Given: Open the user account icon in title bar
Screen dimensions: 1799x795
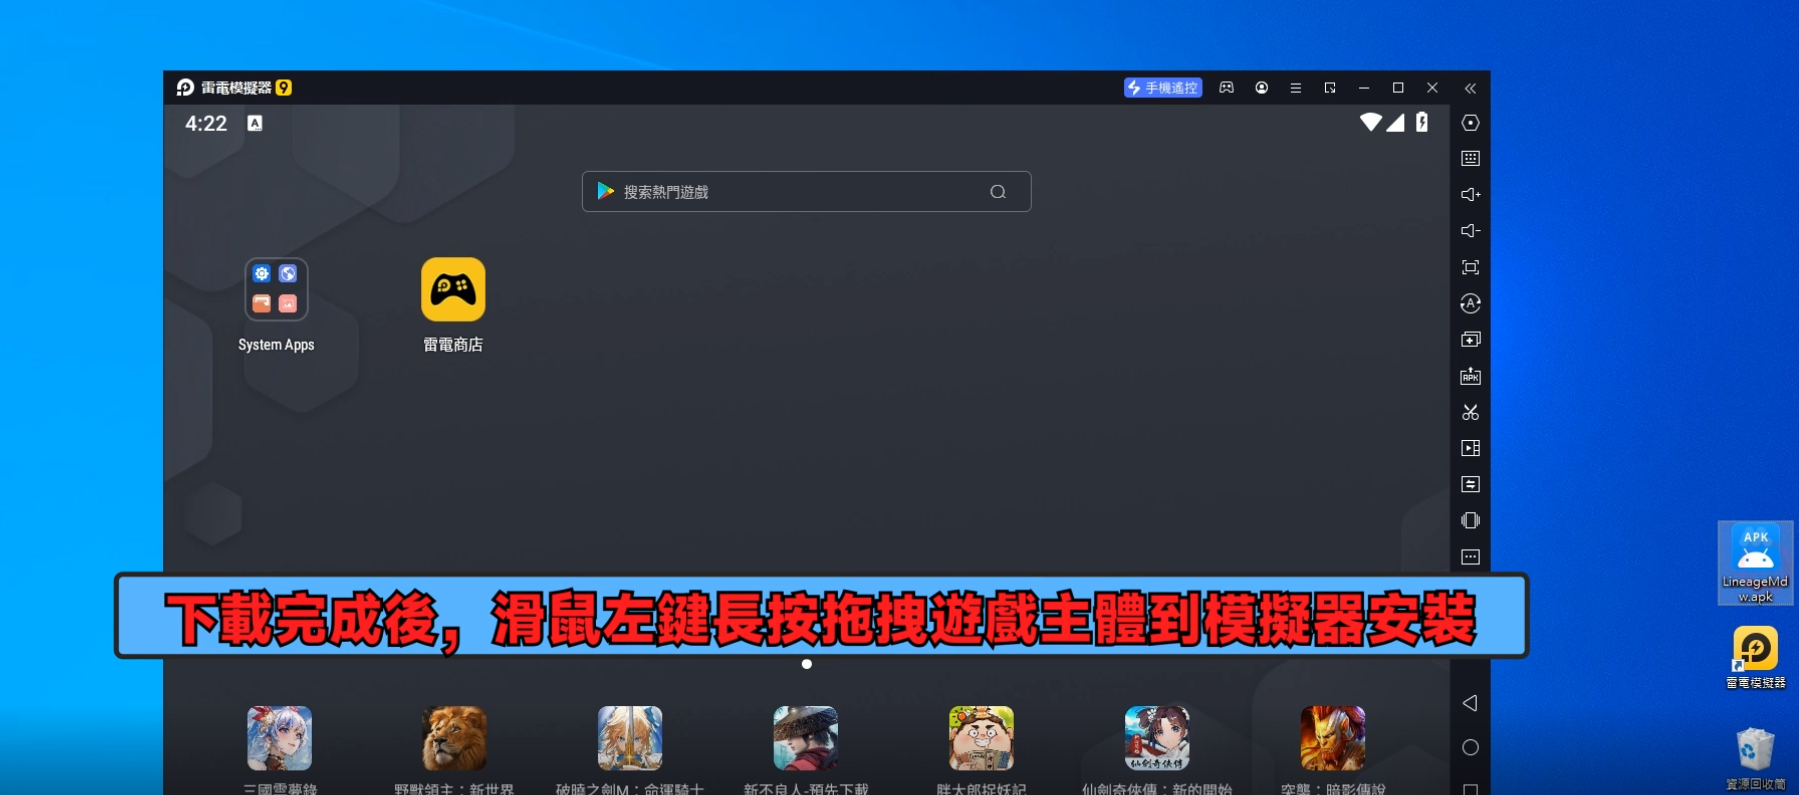Looking at the screenshot, I should 1261,88.
